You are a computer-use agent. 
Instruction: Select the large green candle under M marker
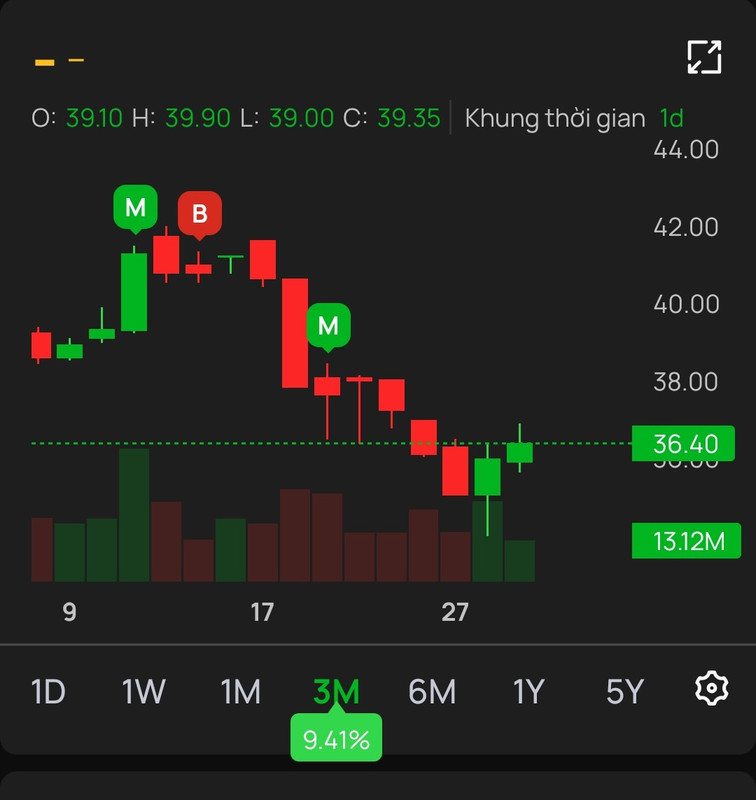[134, 292]
